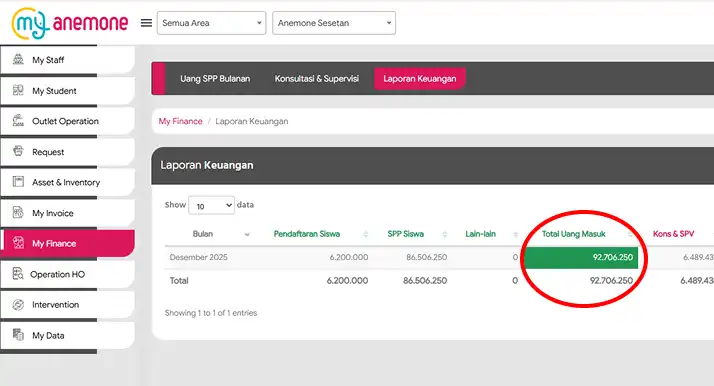Click the Asset & Inventory sidebar icon
This screenshot has width=714, height=386.
tap(18, 182)
